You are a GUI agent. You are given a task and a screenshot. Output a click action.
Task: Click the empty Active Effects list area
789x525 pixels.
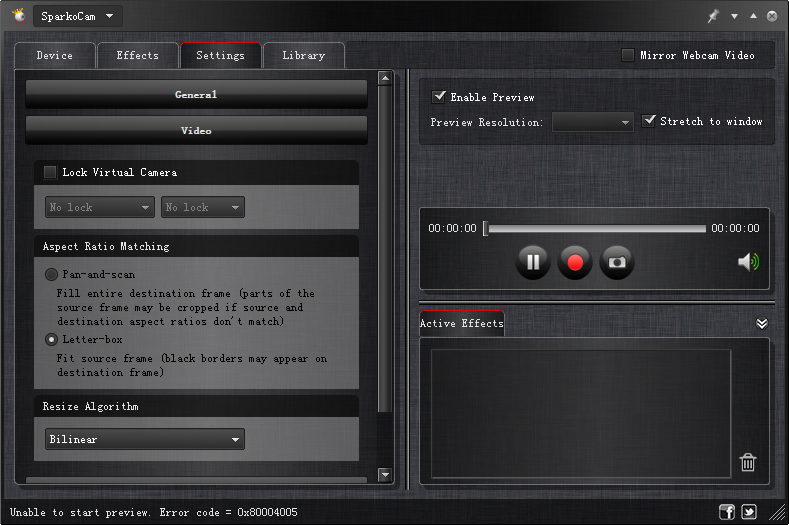(581, 413)
